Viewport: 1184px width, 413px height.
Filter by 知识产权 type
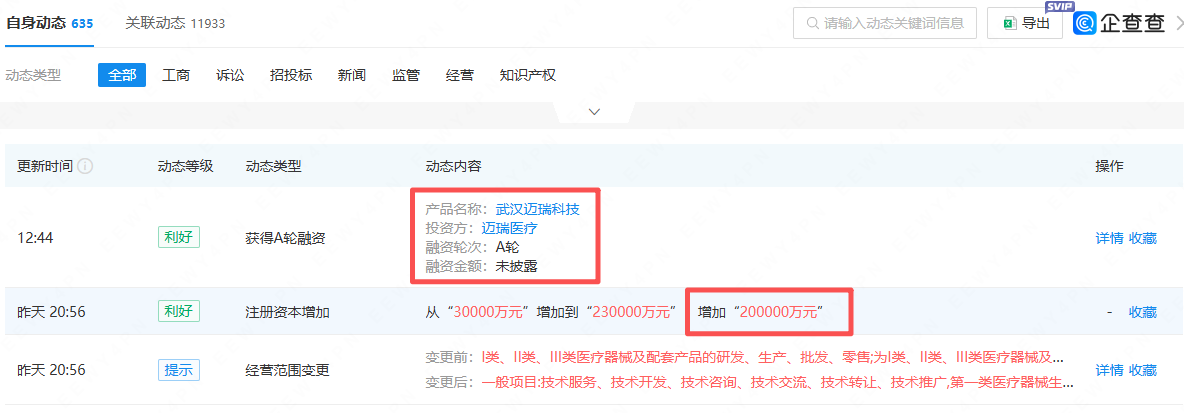pyautogui.click(x=527, y=75)
